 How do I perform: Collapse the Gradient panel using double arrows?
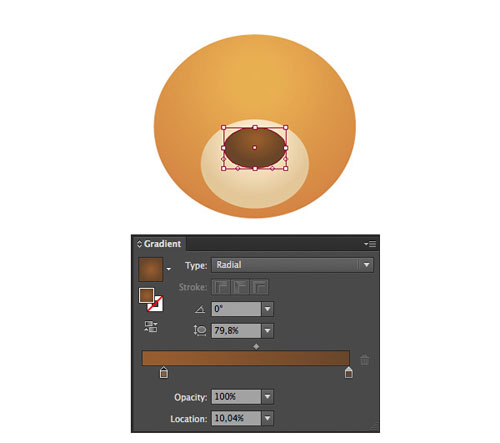click(x=139, y=244)
